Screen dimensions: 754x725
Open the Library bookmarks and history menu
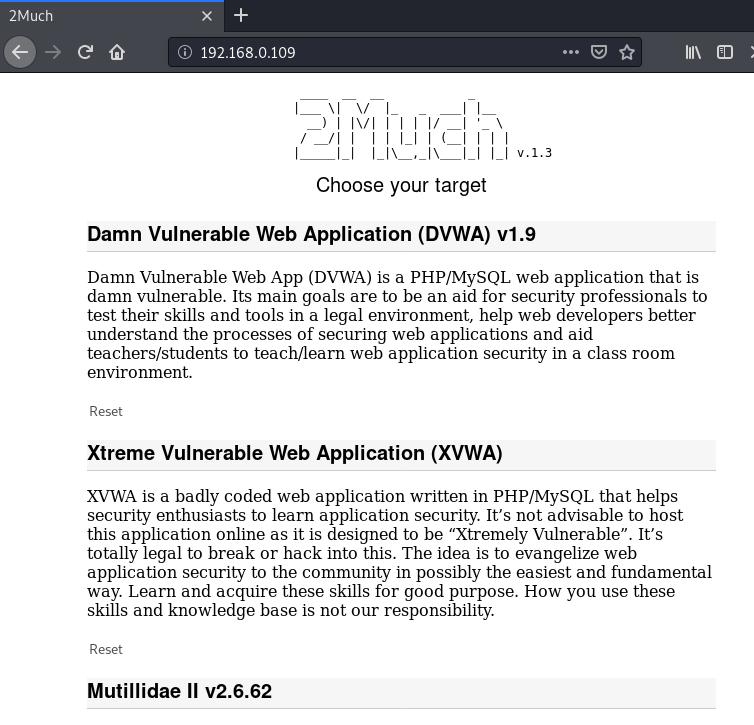click(x=693, y=52)
